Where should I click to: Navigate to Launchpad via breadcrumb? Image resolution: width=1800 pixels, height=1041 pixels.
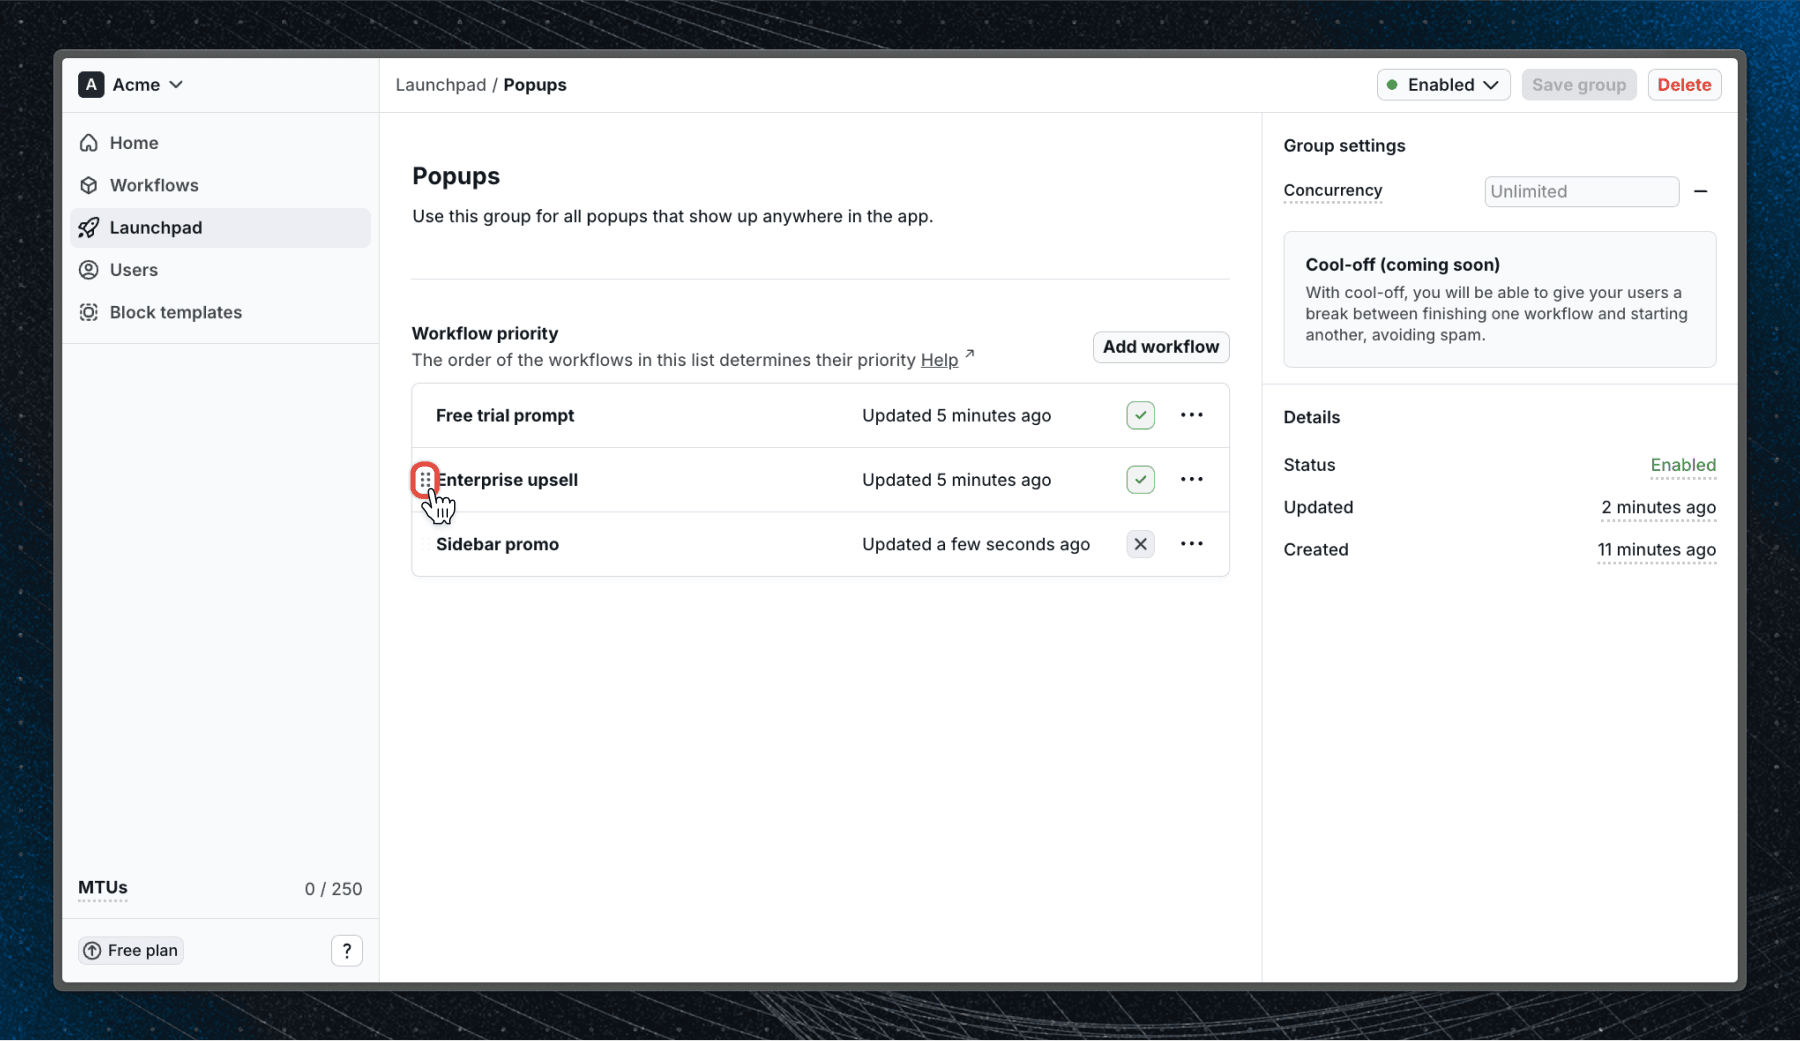point(440,85)
